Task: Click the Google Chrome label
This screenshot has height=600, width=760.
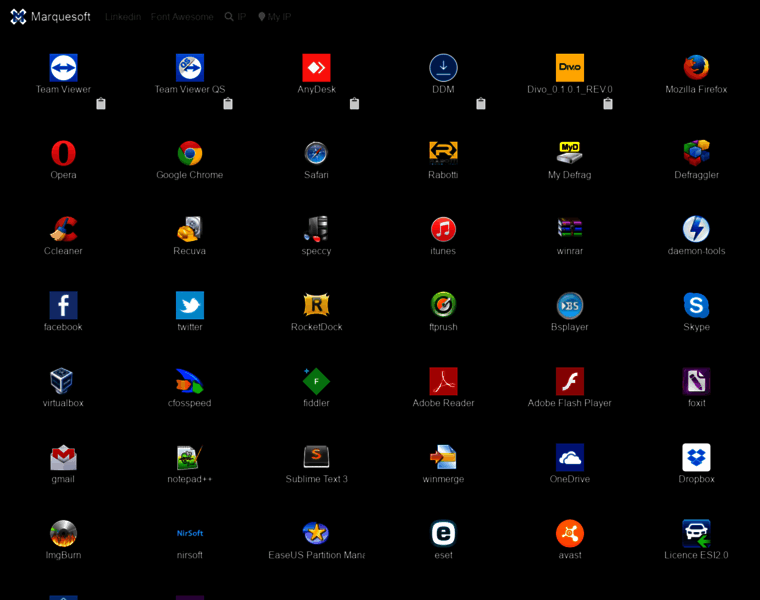Action: (190, 175)
